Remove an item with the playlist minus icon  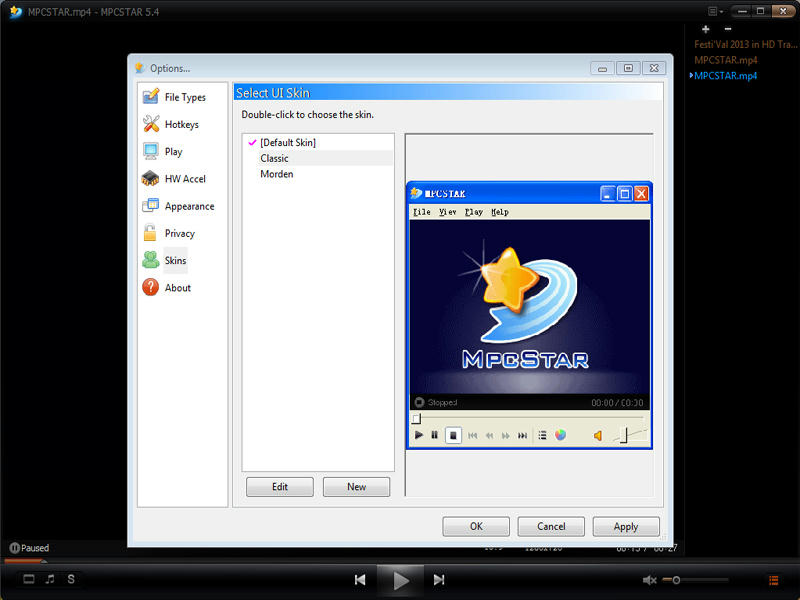coord(728,29)
